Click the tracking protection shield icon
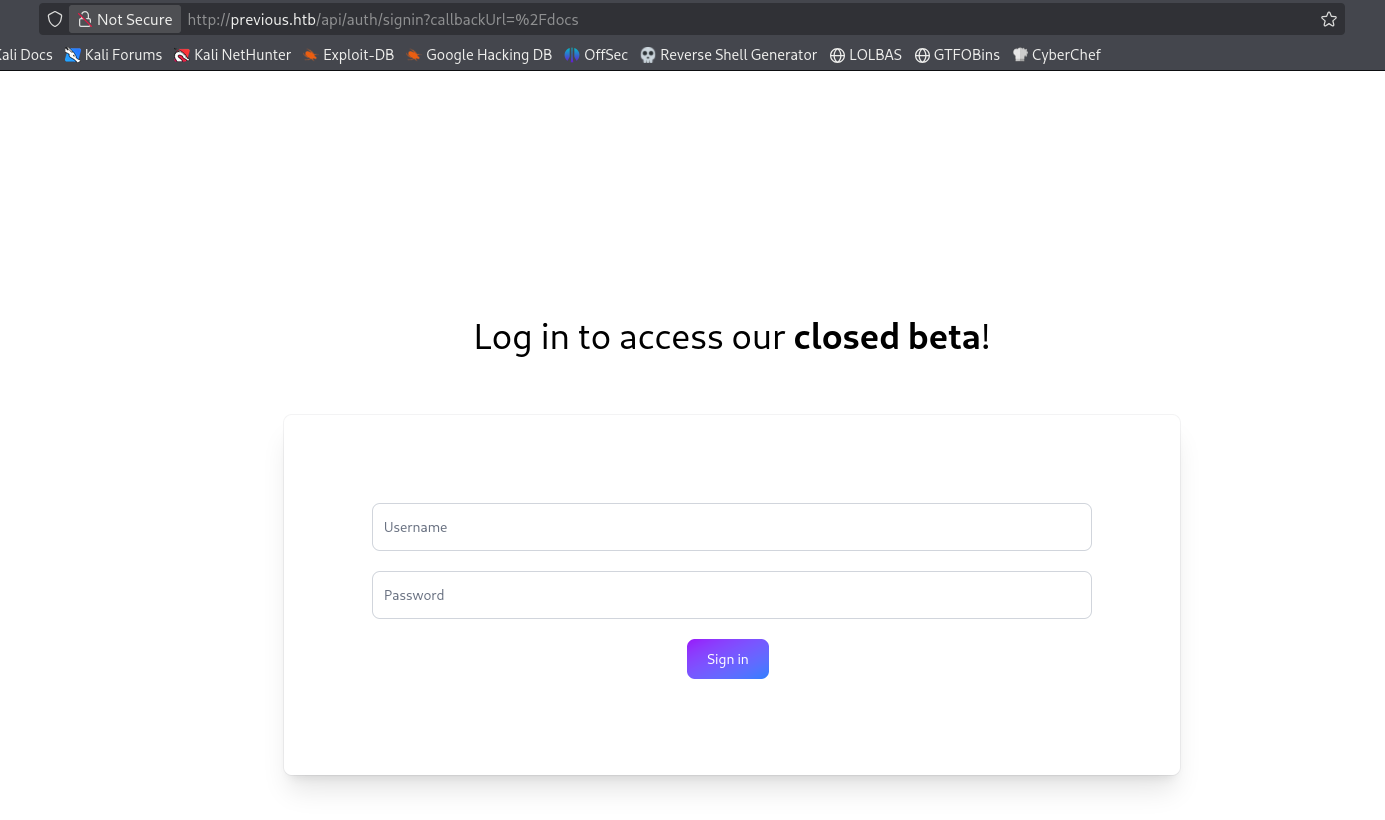This screenshot has width=1385, height=820. [55, 20]
